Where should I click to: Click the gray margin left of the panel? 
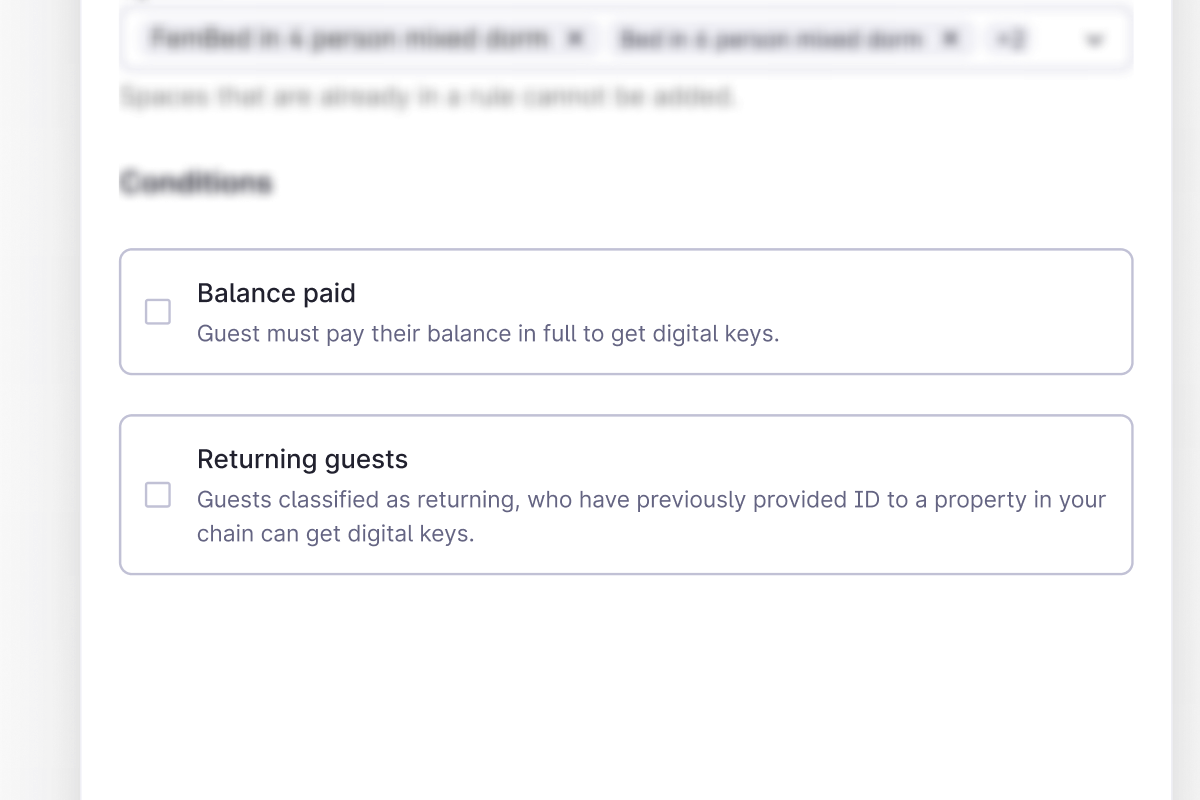[40, 400]
